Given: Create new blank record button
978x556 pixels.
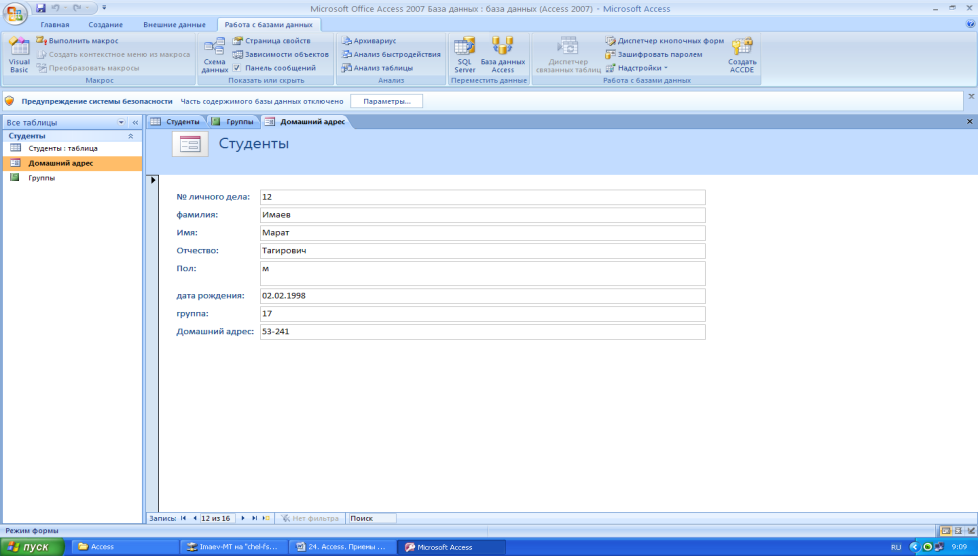Looking at the screenshot, I should pyautogui.click(x=266, y=518).
